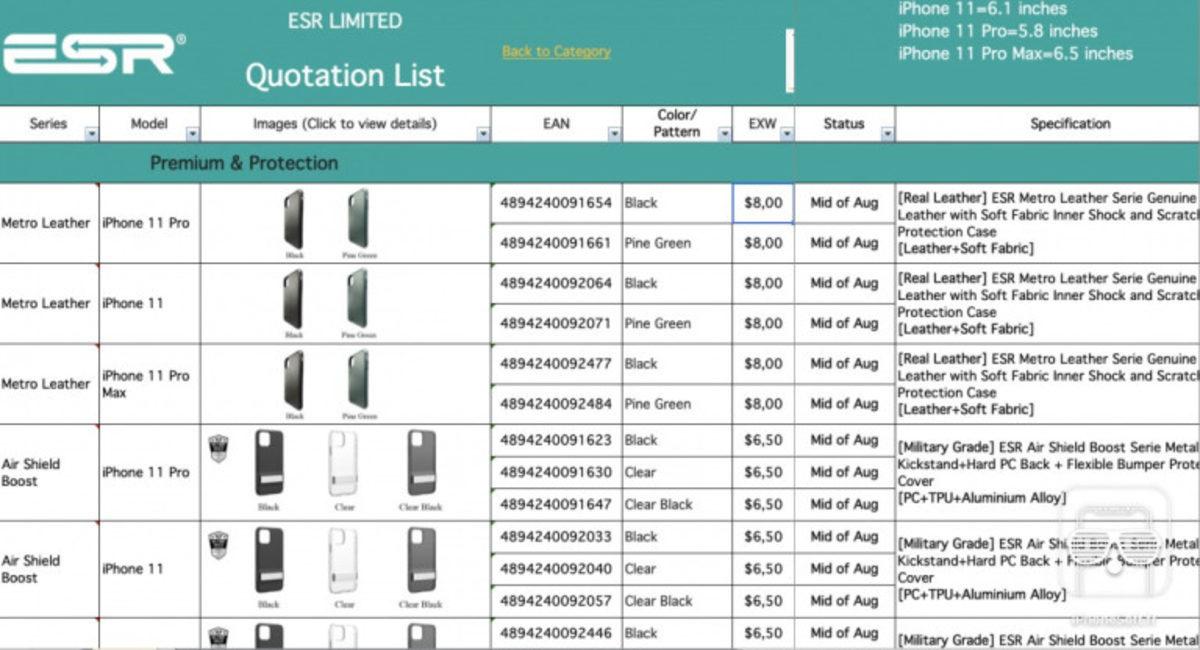Screen dimensions: 1200x650
Task: Select the $8,00 EXW cell for Pine Green
Action: coord(762,243)
